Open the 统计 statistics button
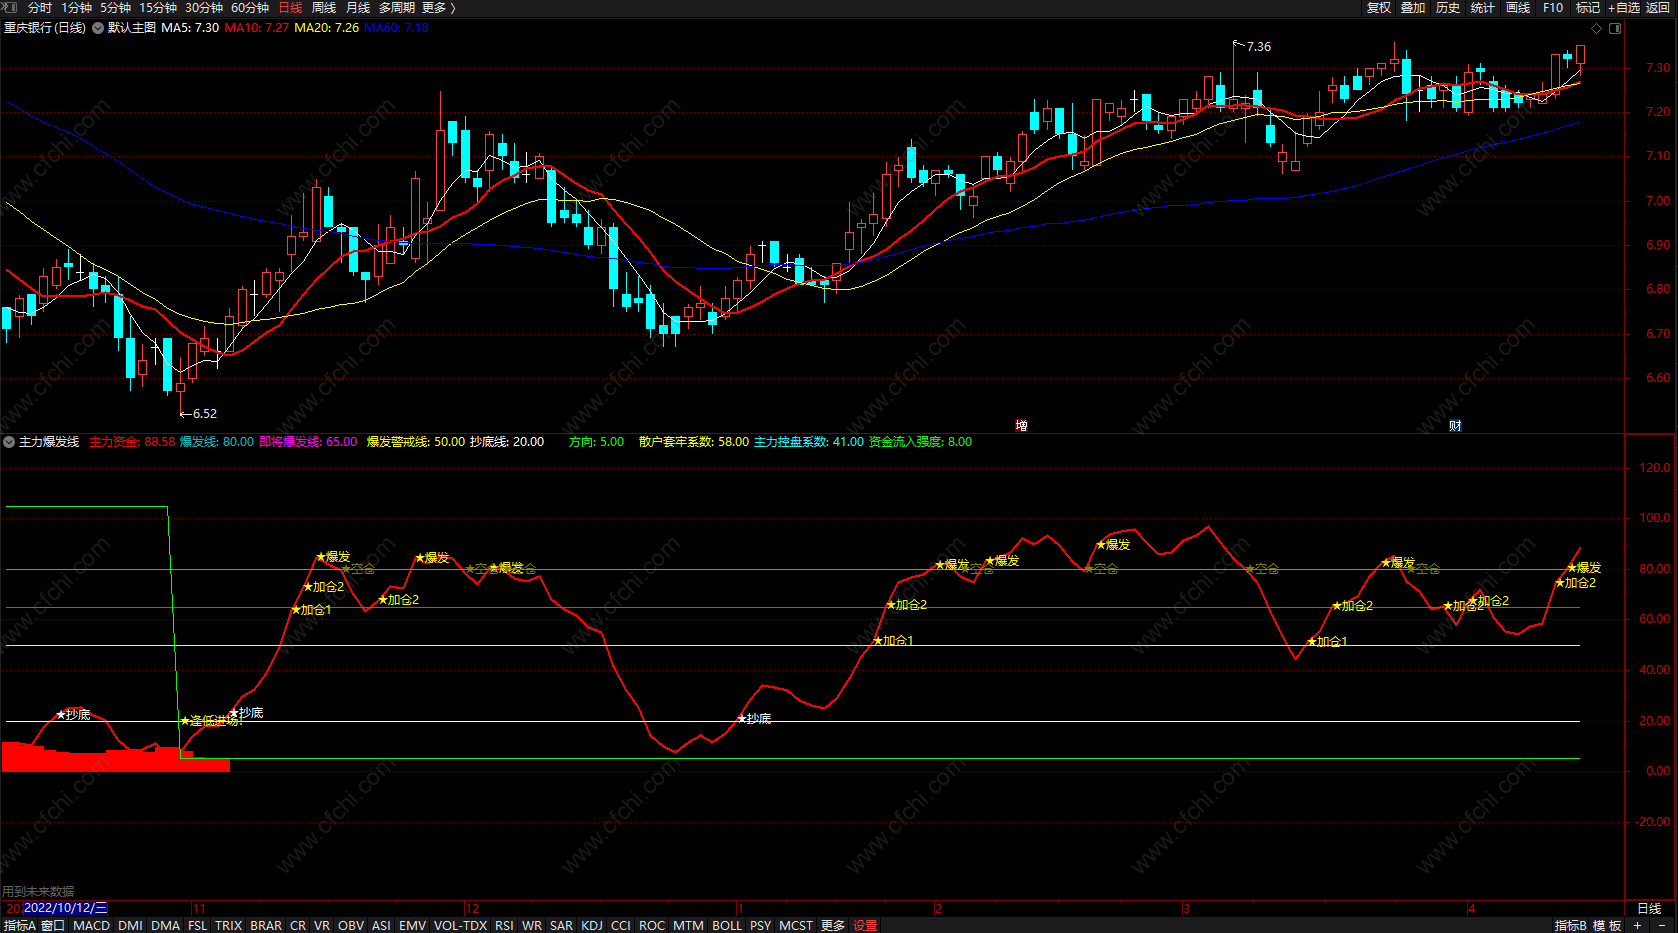 [x=1483, y=7]
